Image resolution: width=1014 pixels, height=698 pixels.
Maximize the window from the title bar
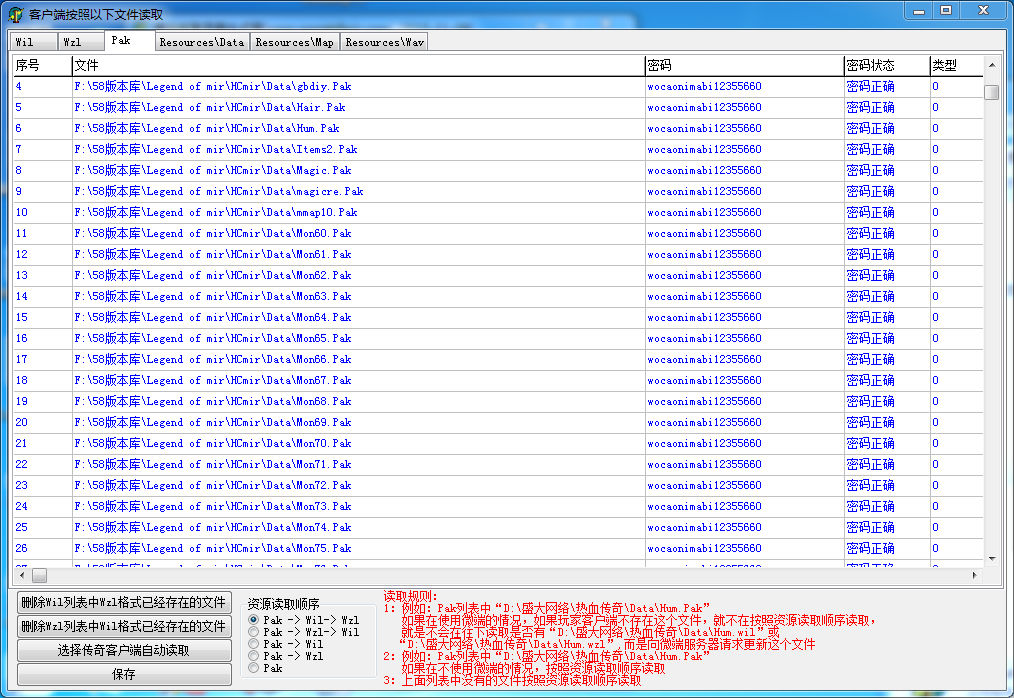945,10
